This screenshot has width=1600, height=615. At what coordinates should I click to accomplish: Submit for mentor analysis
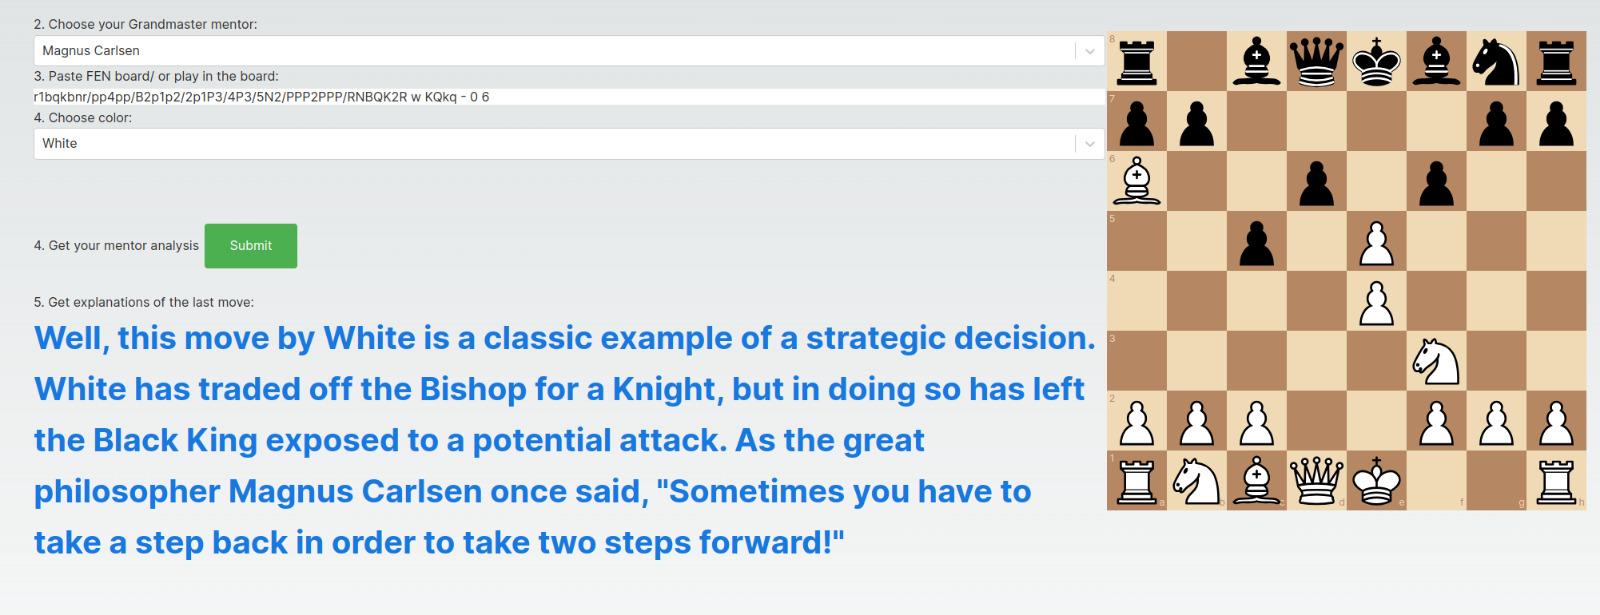pyautogui.click(x=251, y=246)
